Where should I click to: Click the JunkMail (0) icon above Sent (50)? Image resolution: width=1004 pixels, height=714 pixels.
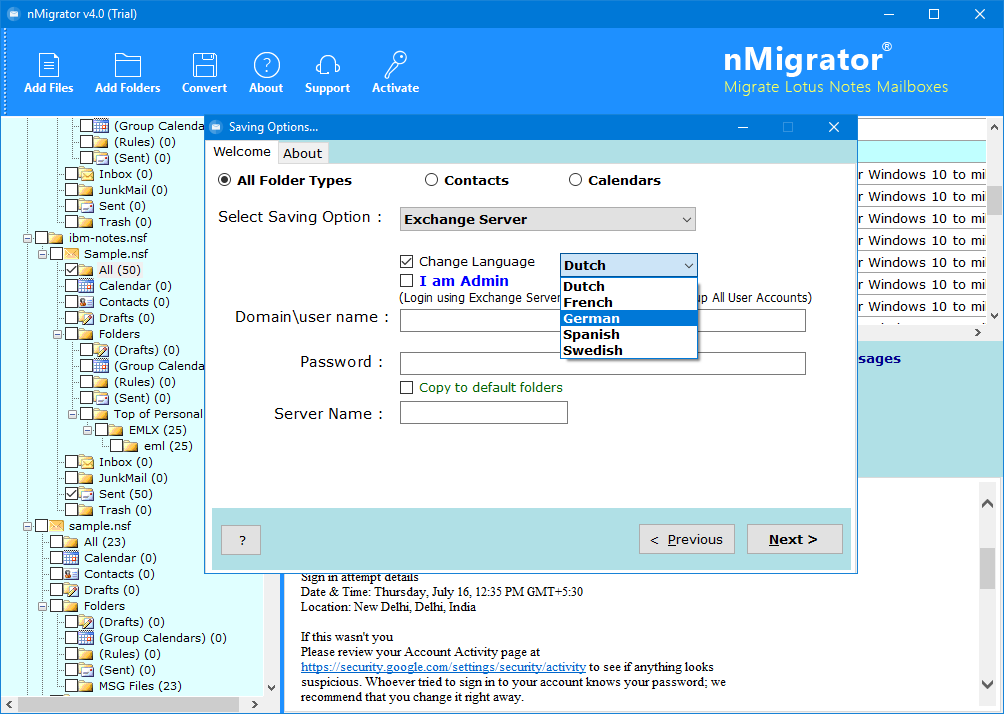click(86, 478)
